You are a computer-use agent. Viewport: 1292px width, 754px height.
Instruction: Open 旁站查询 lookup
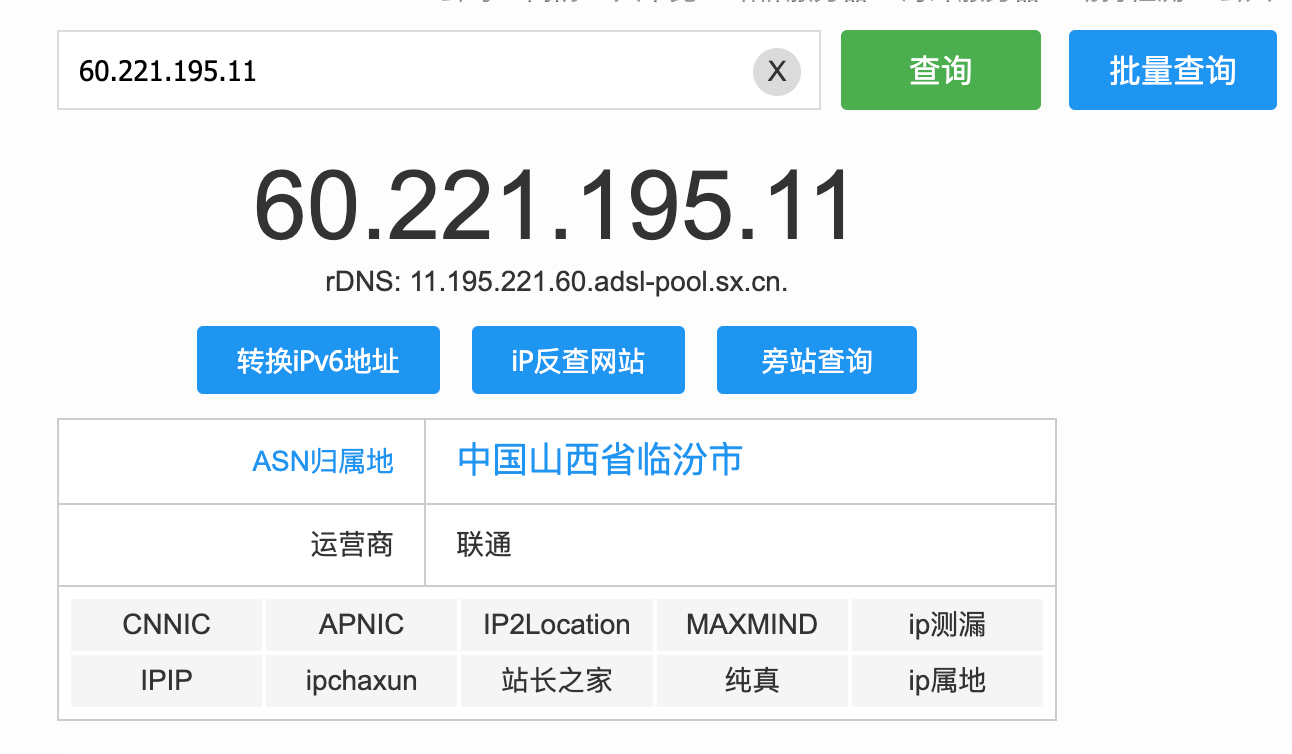tap(816, 361)
